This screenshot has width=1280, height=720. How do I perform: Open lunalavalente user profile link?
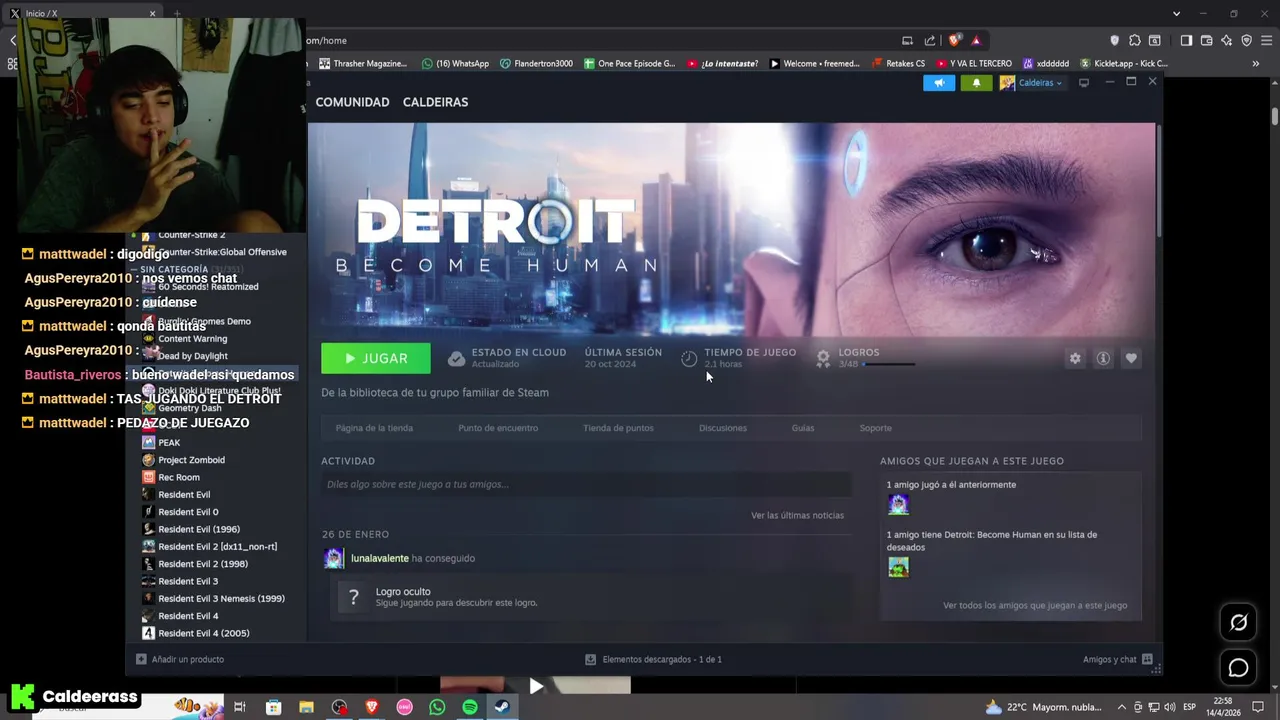pyautogui.click(x=380, y=558)
